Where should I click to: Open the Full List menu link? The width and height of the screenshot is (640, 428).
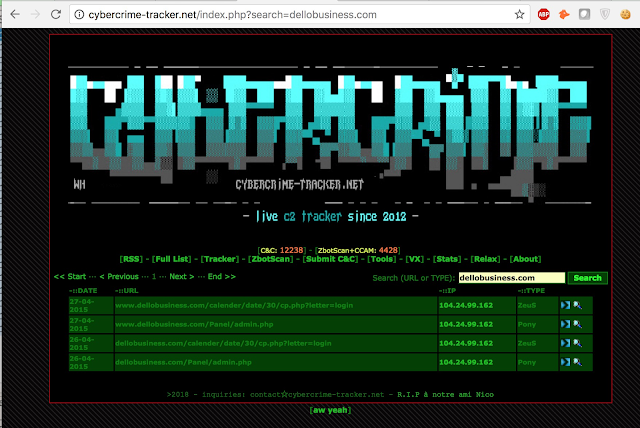pos(171,259)
